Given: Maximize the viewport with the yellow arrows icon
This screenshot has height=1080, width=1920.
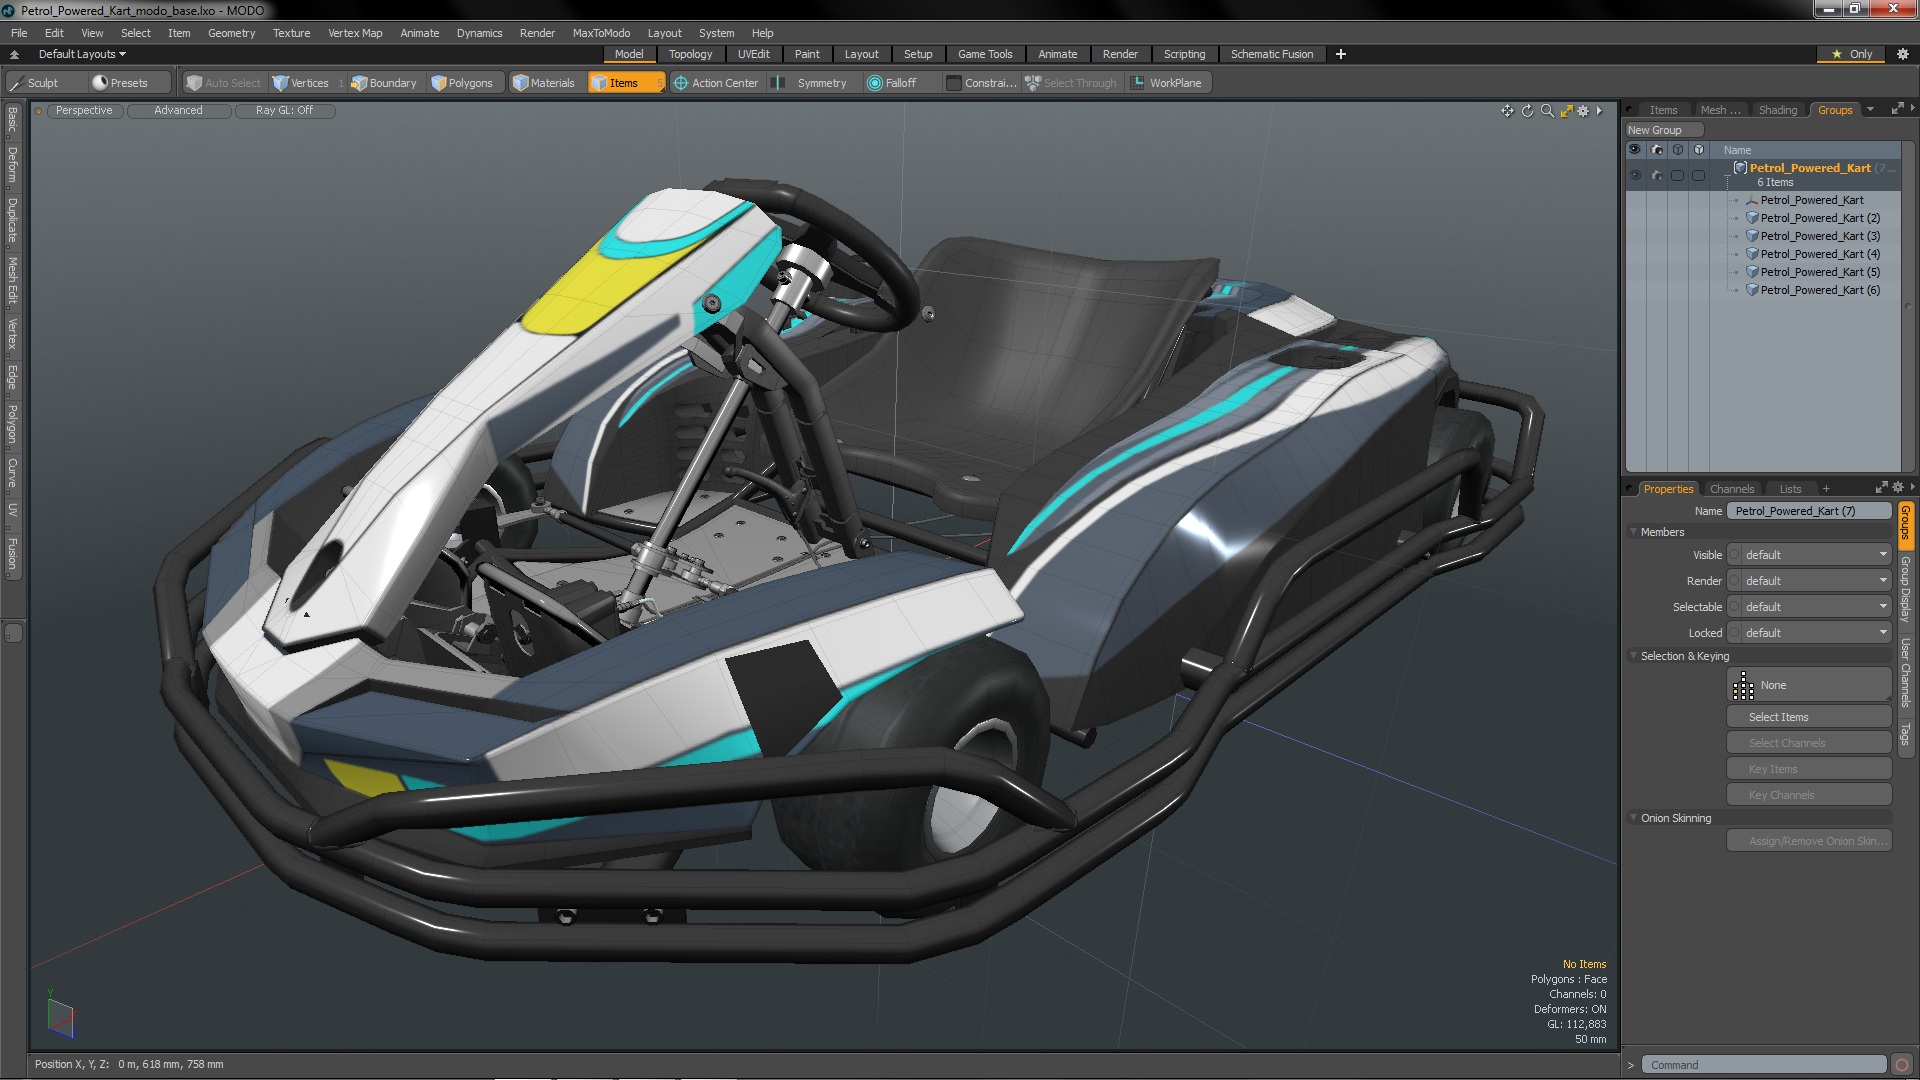Looking at the screenshot, I should pyautogui.click(x=1566, y=111).
